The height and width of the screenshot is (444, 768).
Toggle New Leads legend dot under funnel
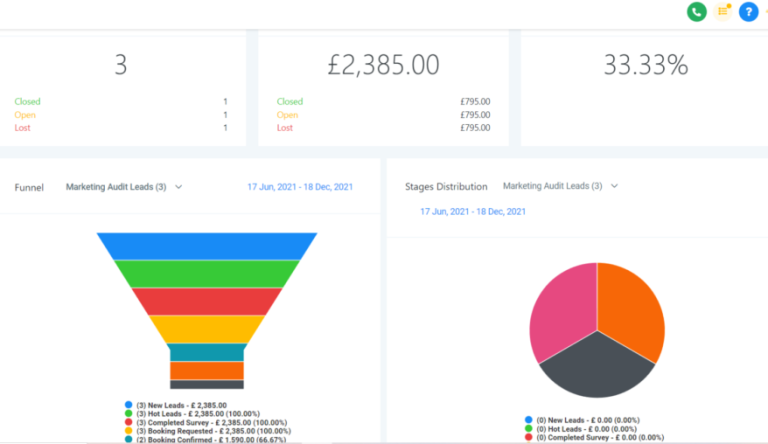coord(130,405)
